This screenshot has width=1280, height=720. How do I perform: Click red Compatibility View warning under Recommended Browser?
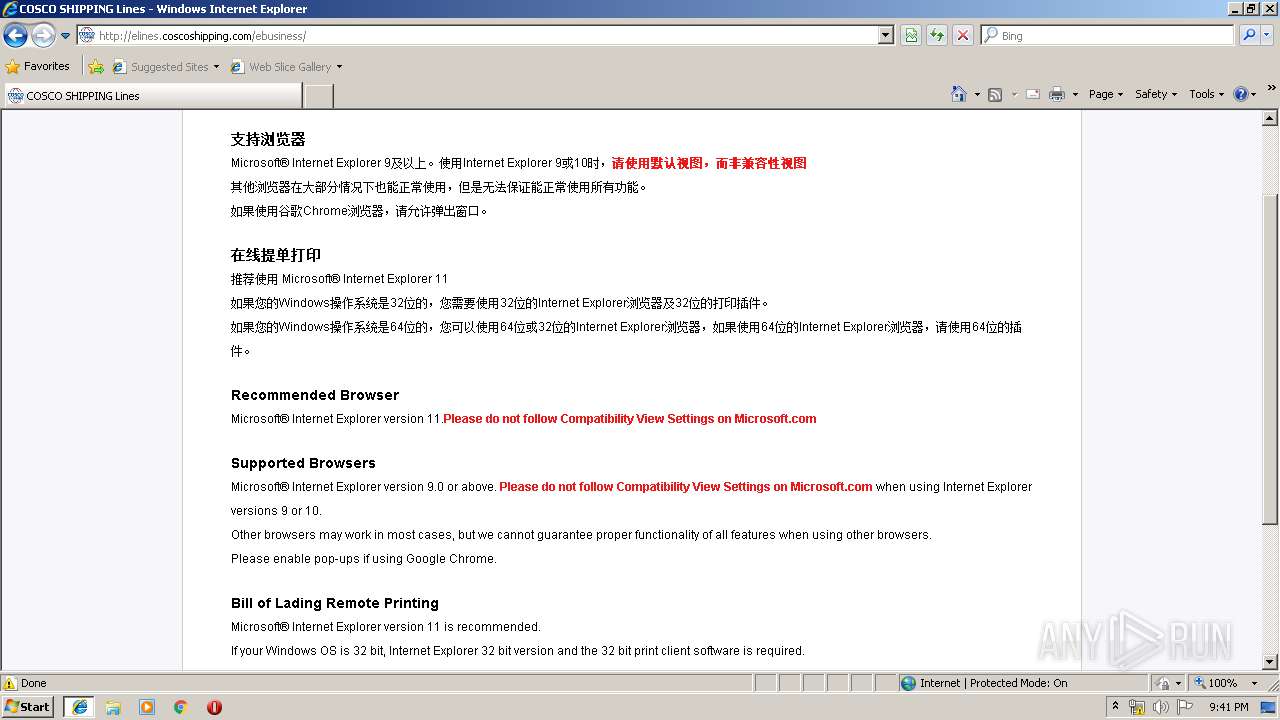(x=630, y=419)
